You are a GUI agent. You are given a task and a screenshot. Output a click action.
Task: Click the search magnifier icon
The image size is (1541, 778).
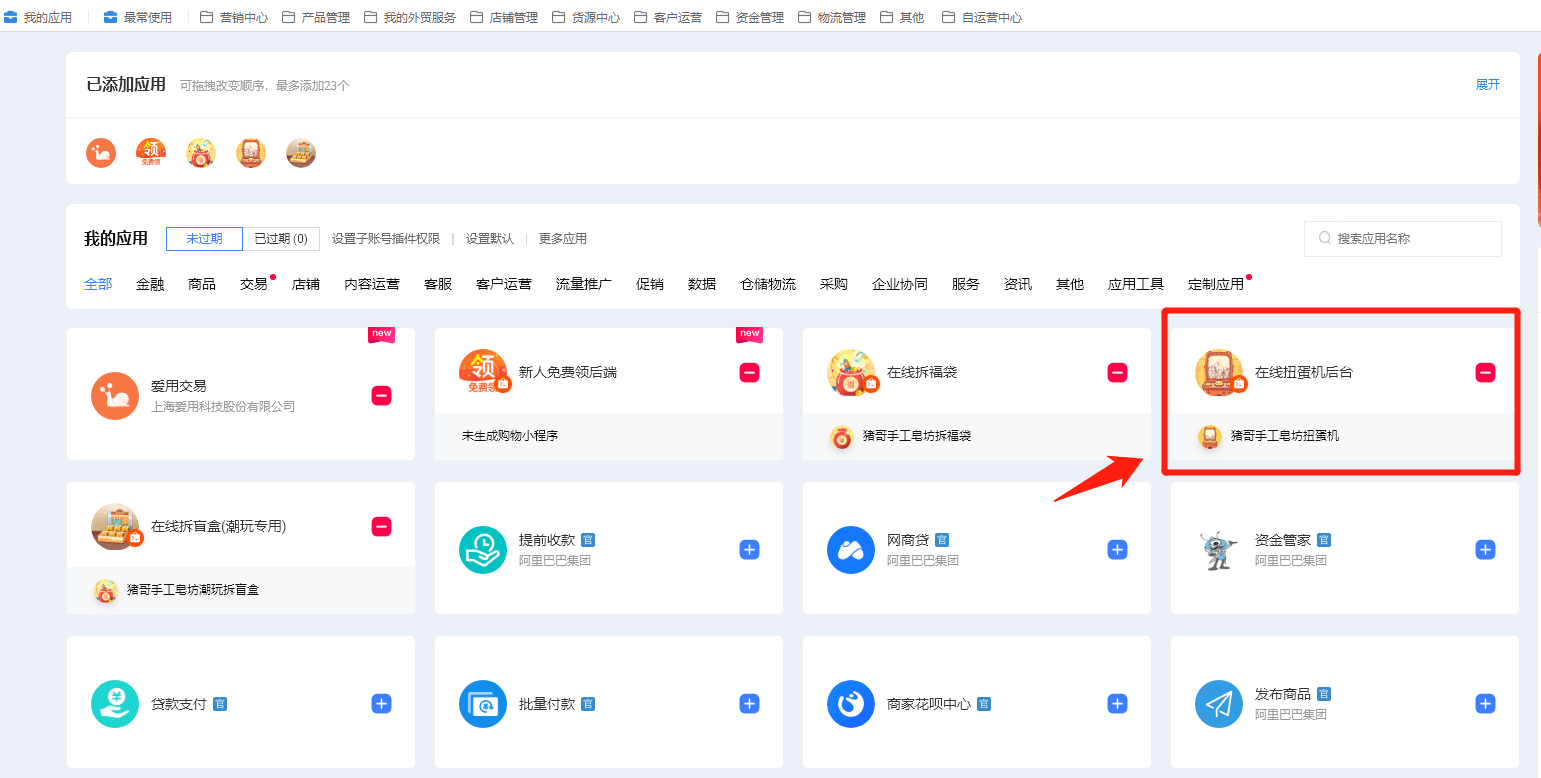[1325, 238]
